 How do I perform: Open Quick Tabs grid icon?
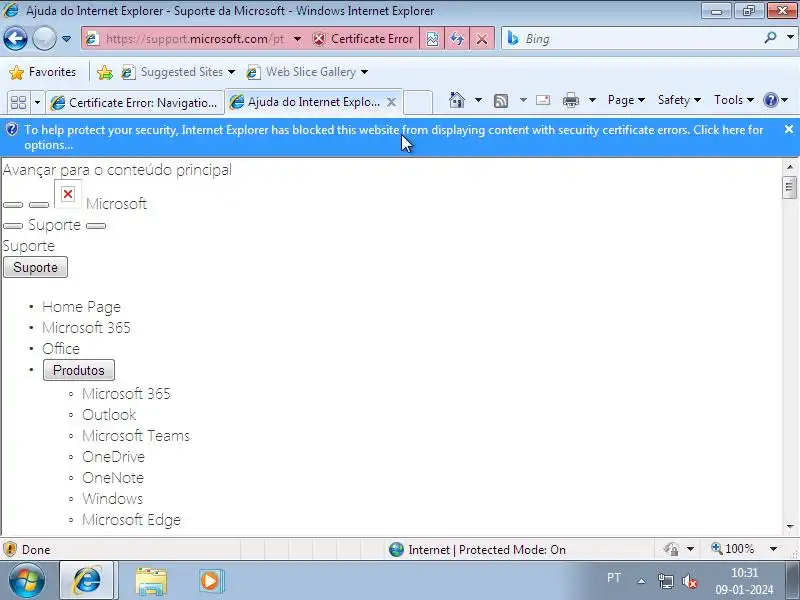point(18,103)
